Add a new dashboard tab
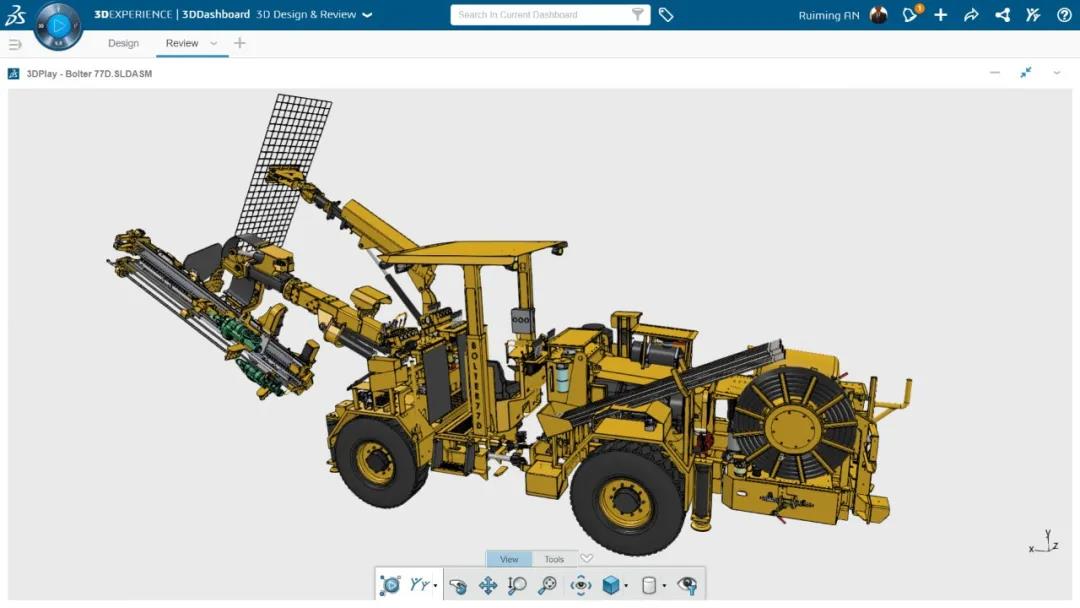Image resolution: width=1080 pixels, height=608 pixels. pyautogui.click(x=240, y=43)
